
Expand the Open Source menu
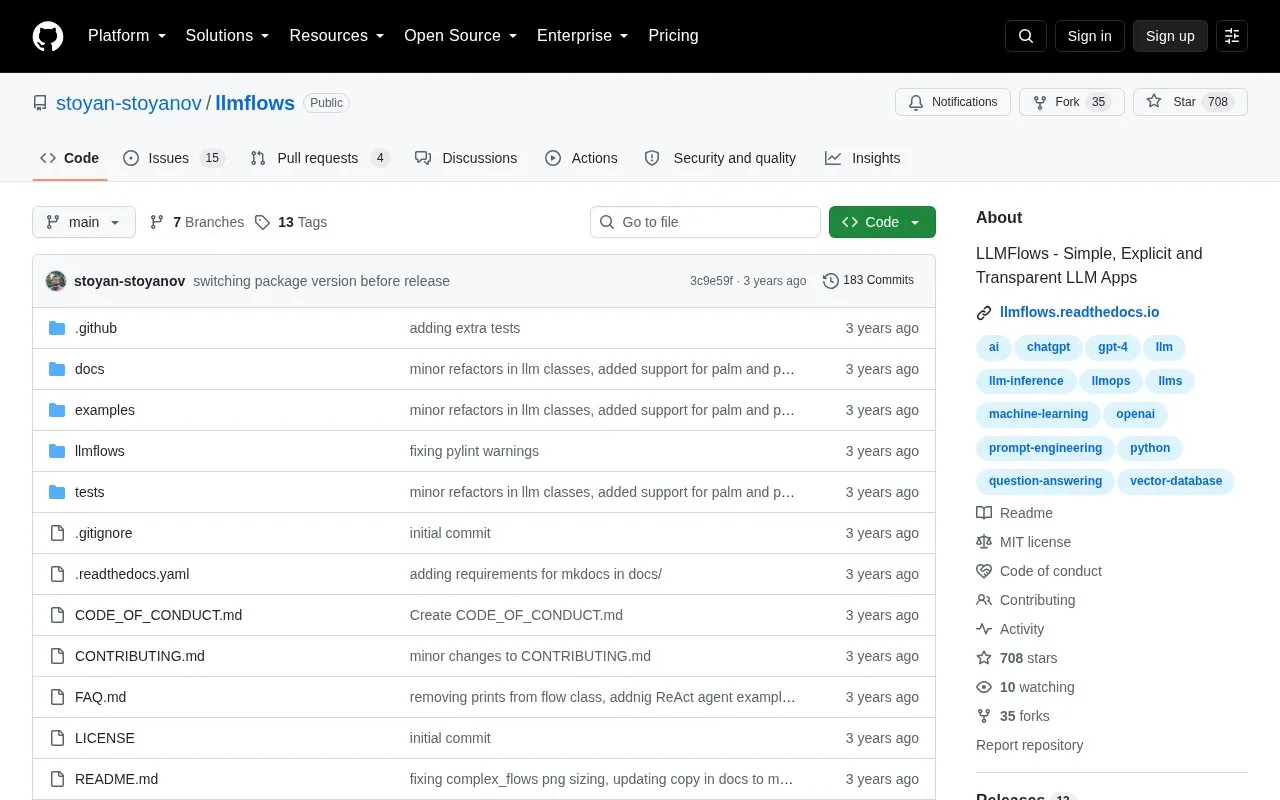click(x=460, y=36)
